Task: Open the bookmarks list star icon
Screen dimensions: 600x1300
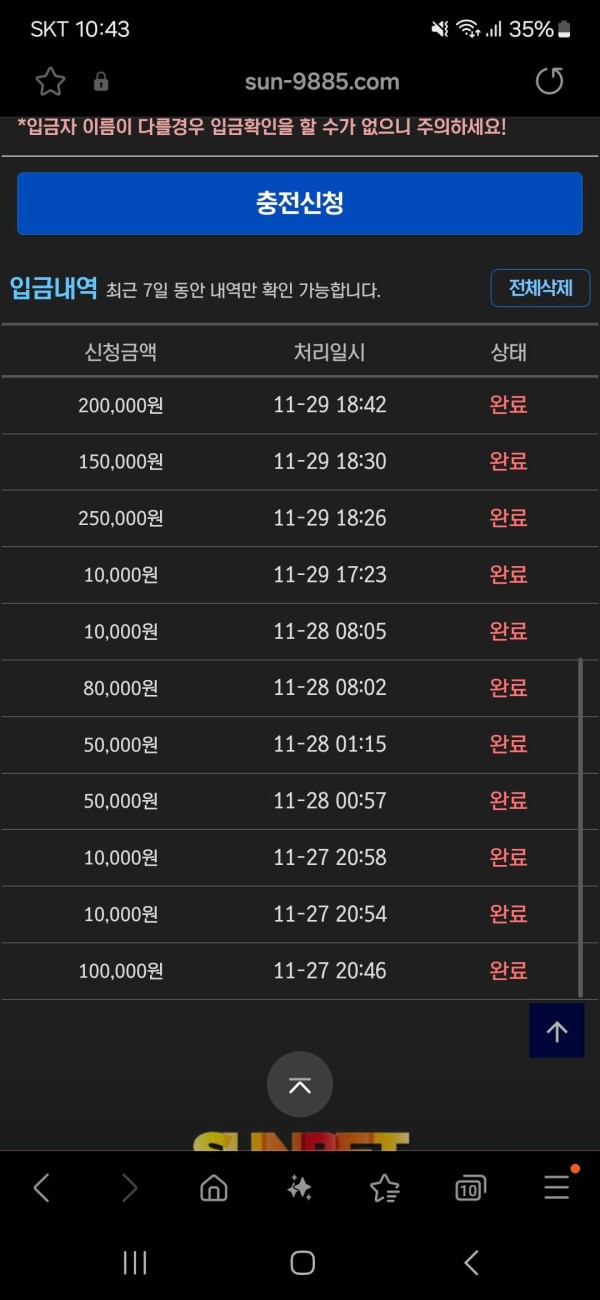Action: click(385, 1187)
